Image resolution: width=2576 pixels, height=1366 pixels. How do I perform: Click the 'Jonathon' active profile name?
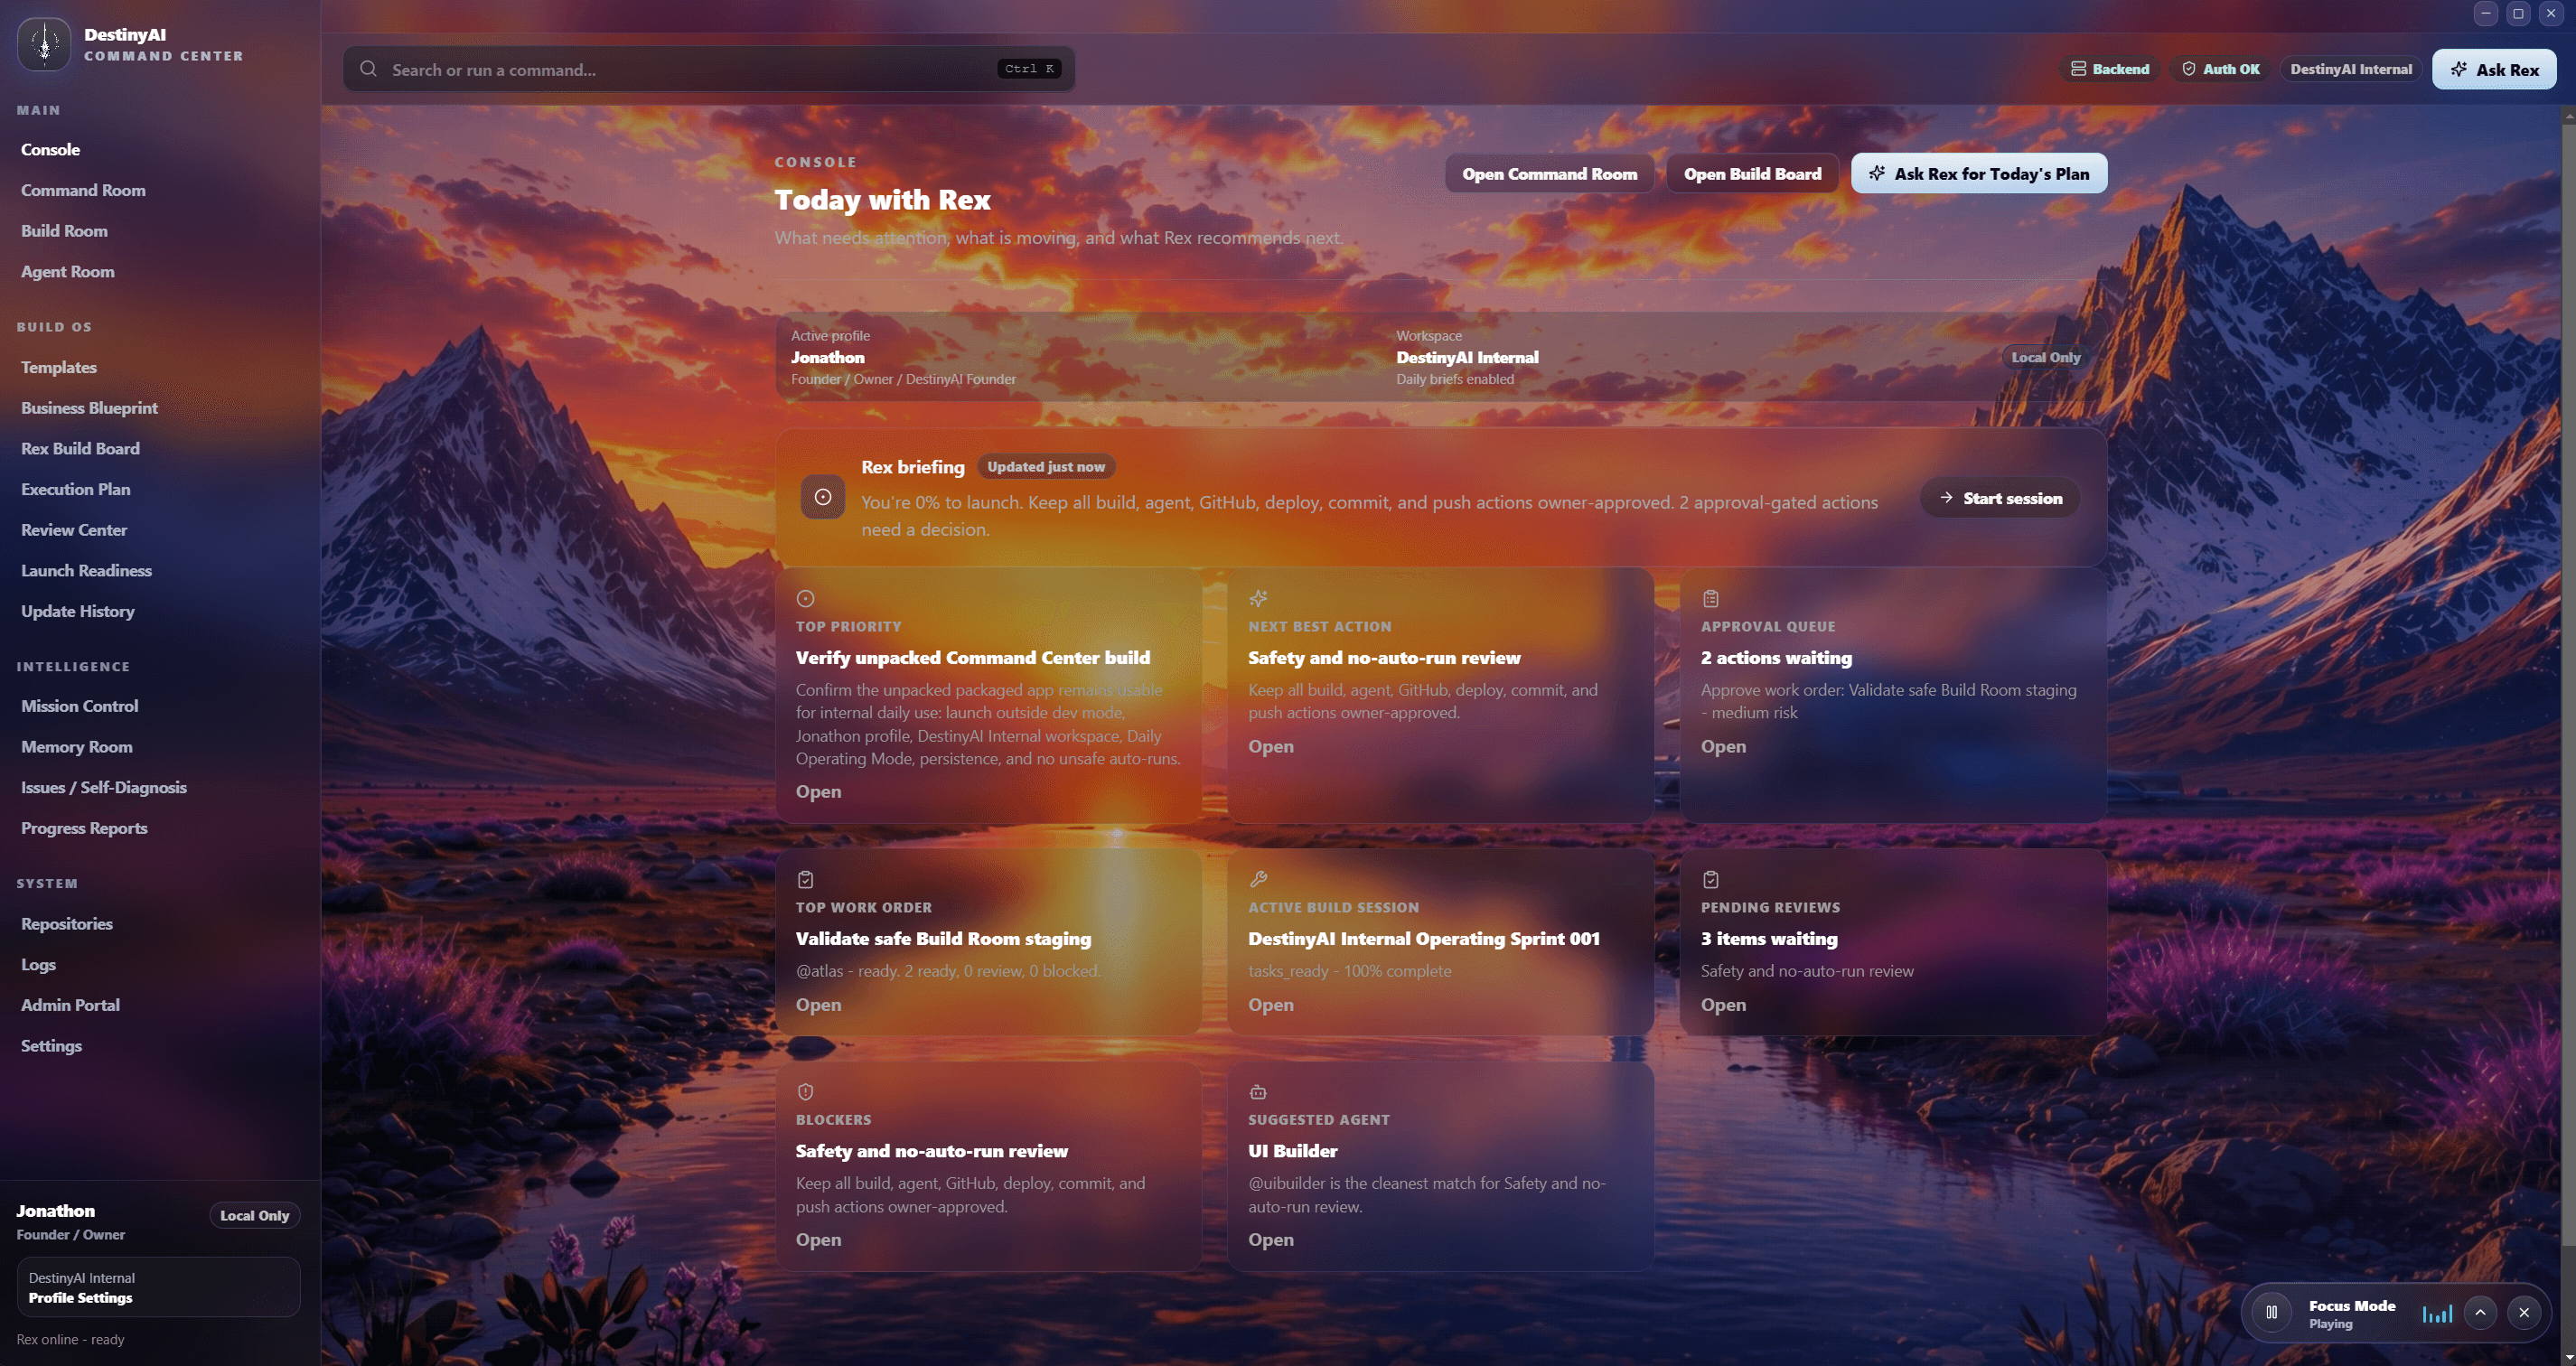pos(828,357)
